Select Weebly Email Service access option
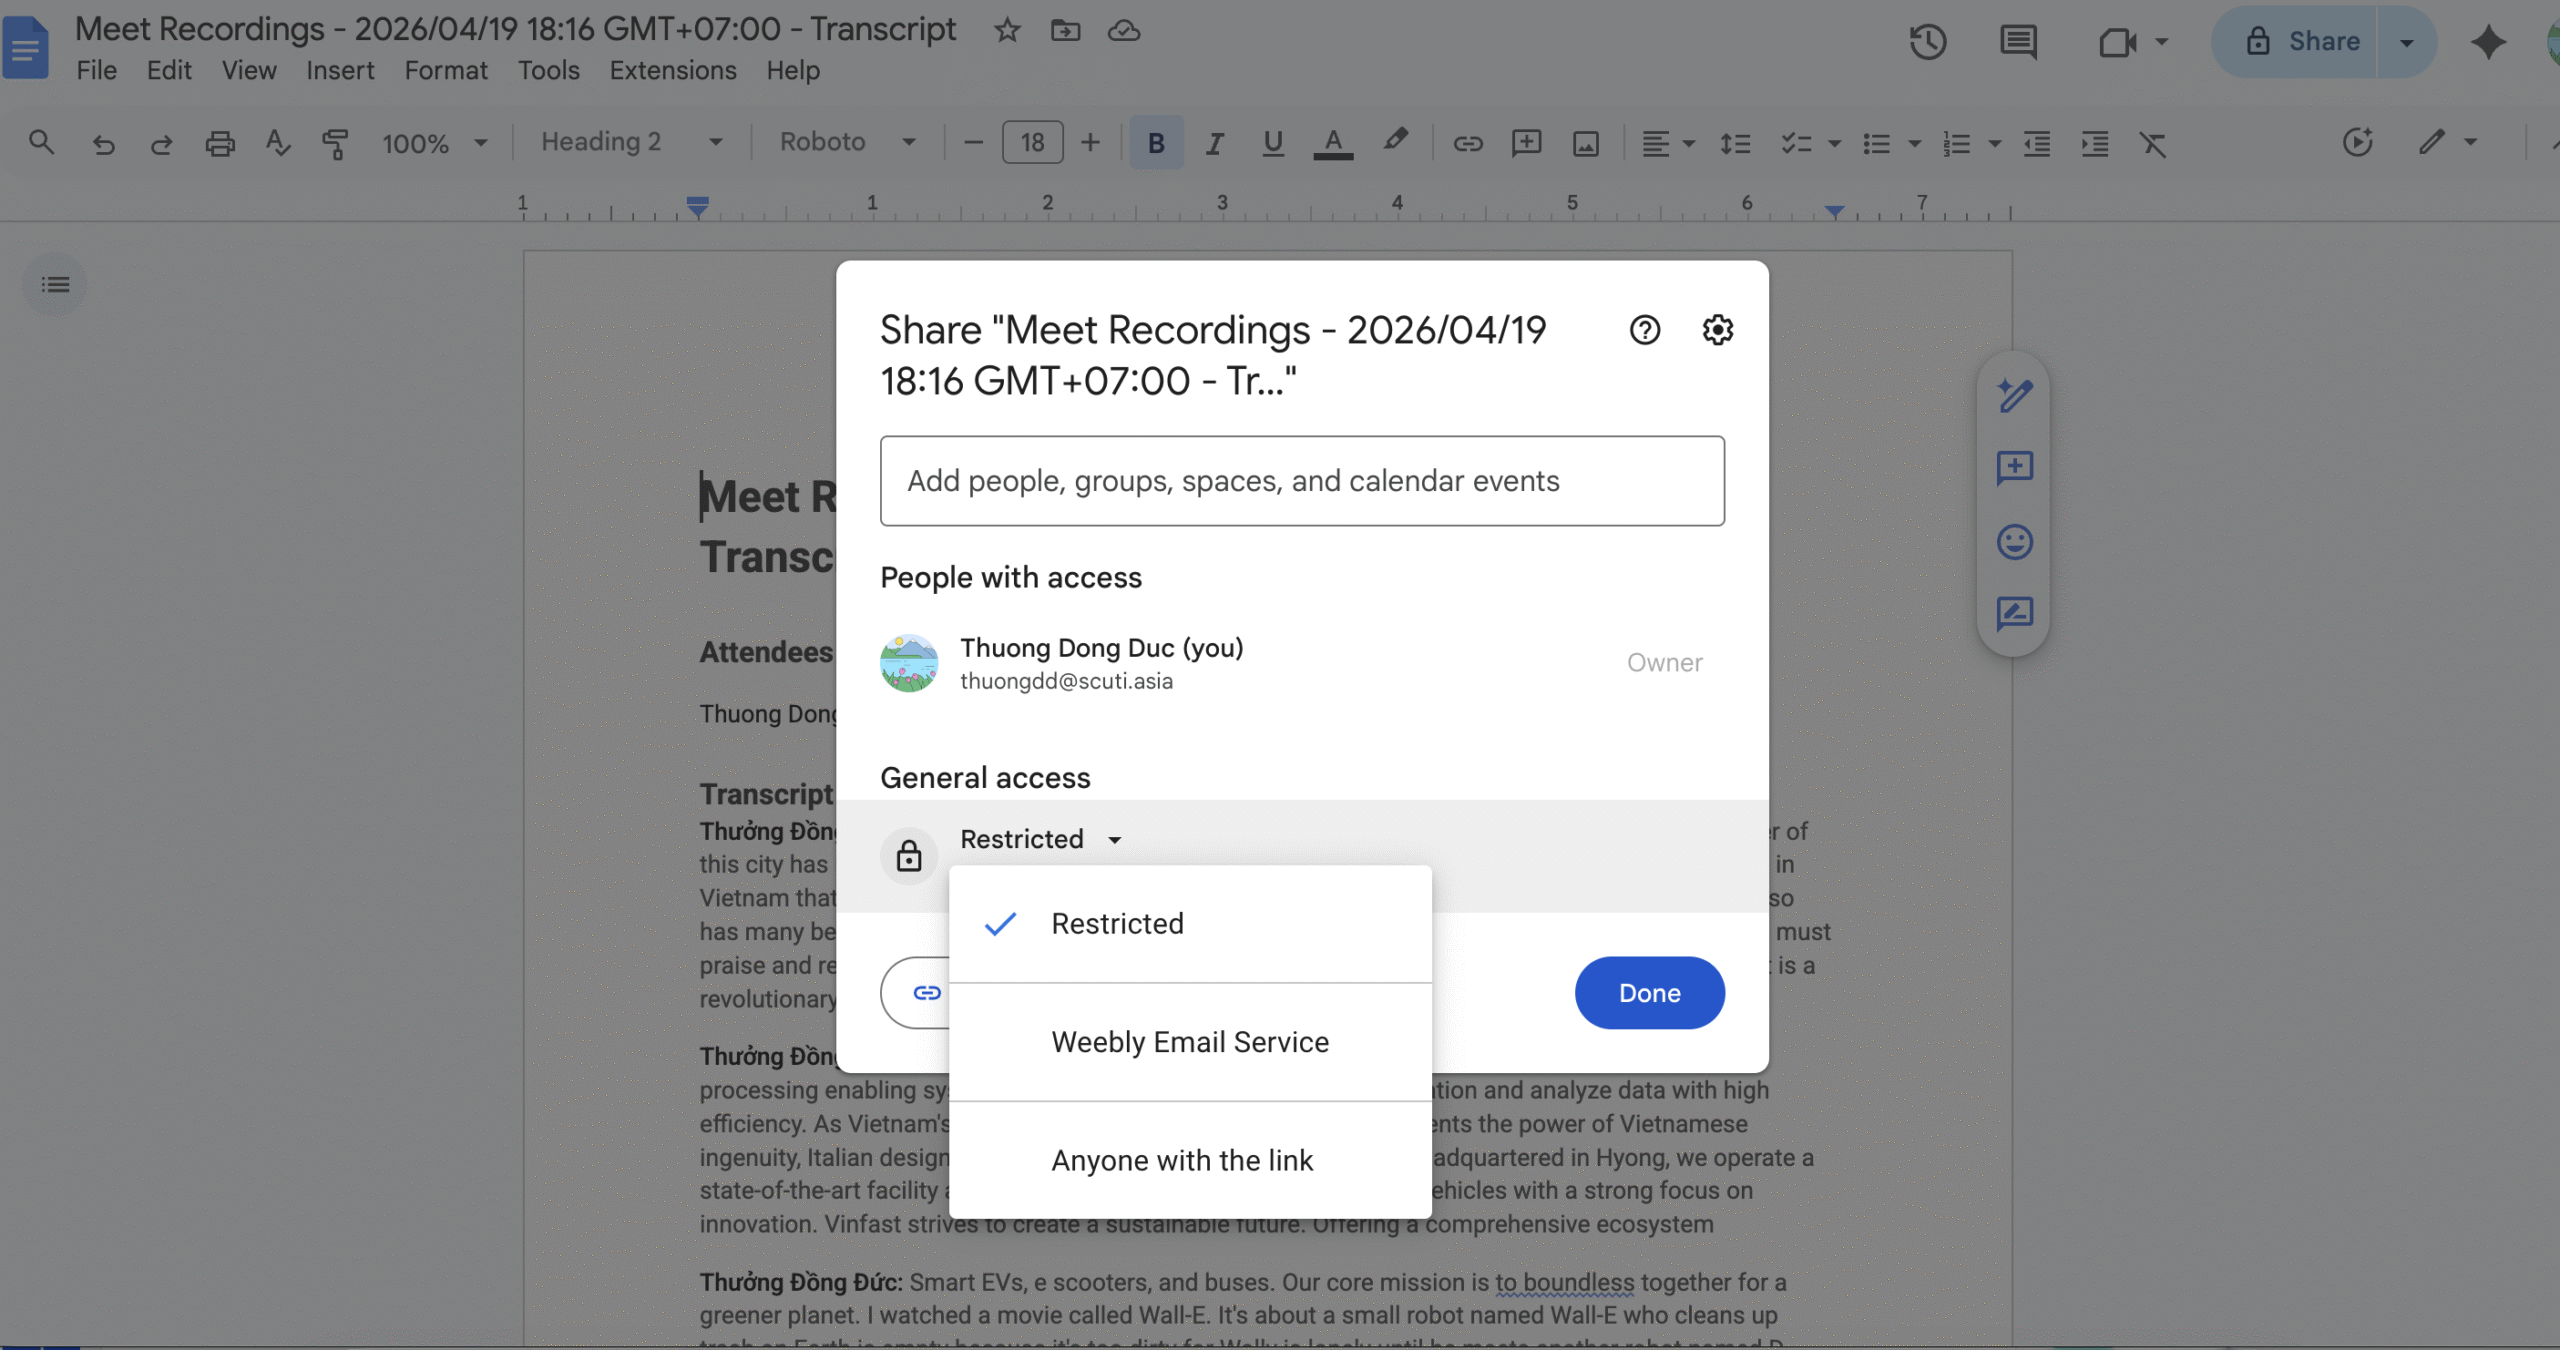 pyautogui.click(x=1189, y=1042)
